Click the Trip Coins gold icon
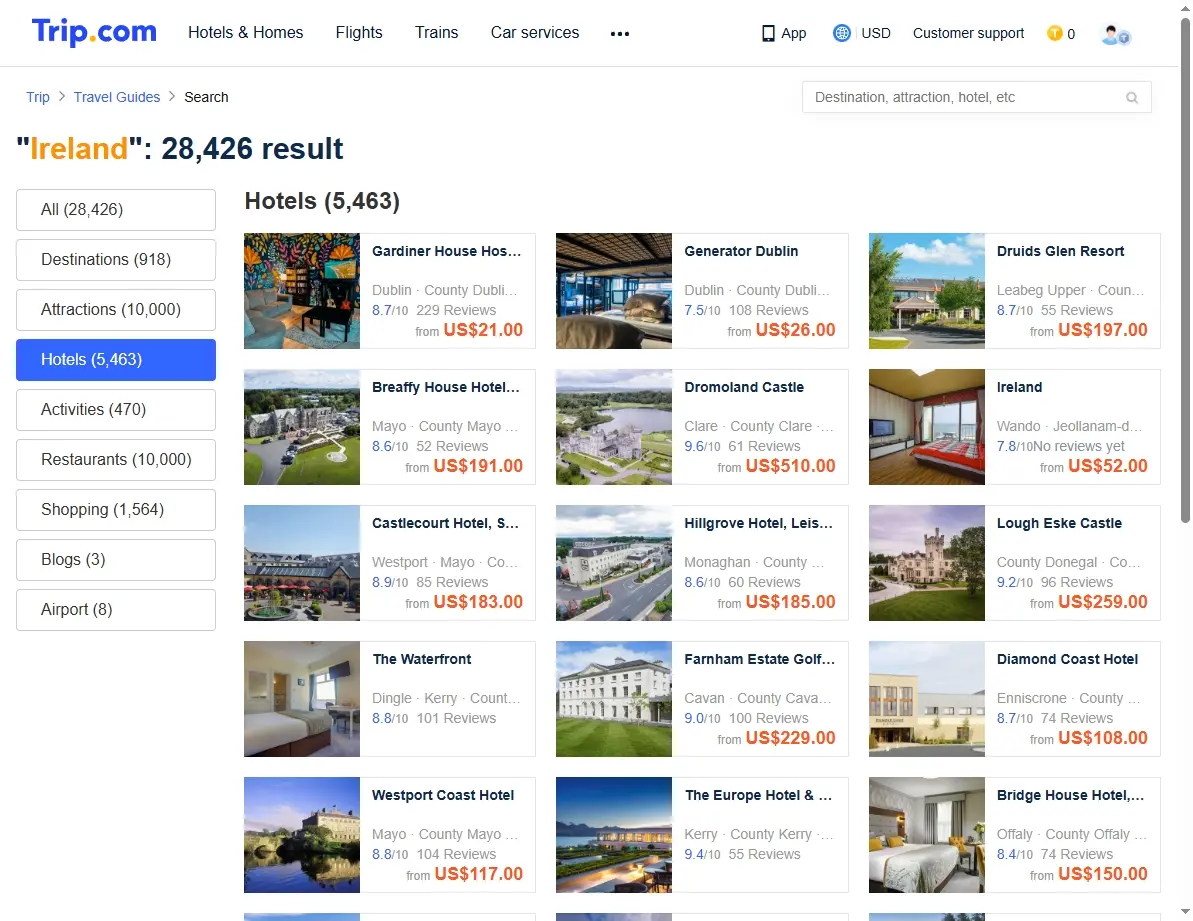Image resolution: width=1193 pixels, height=921 pixels. click(1055, 33)
